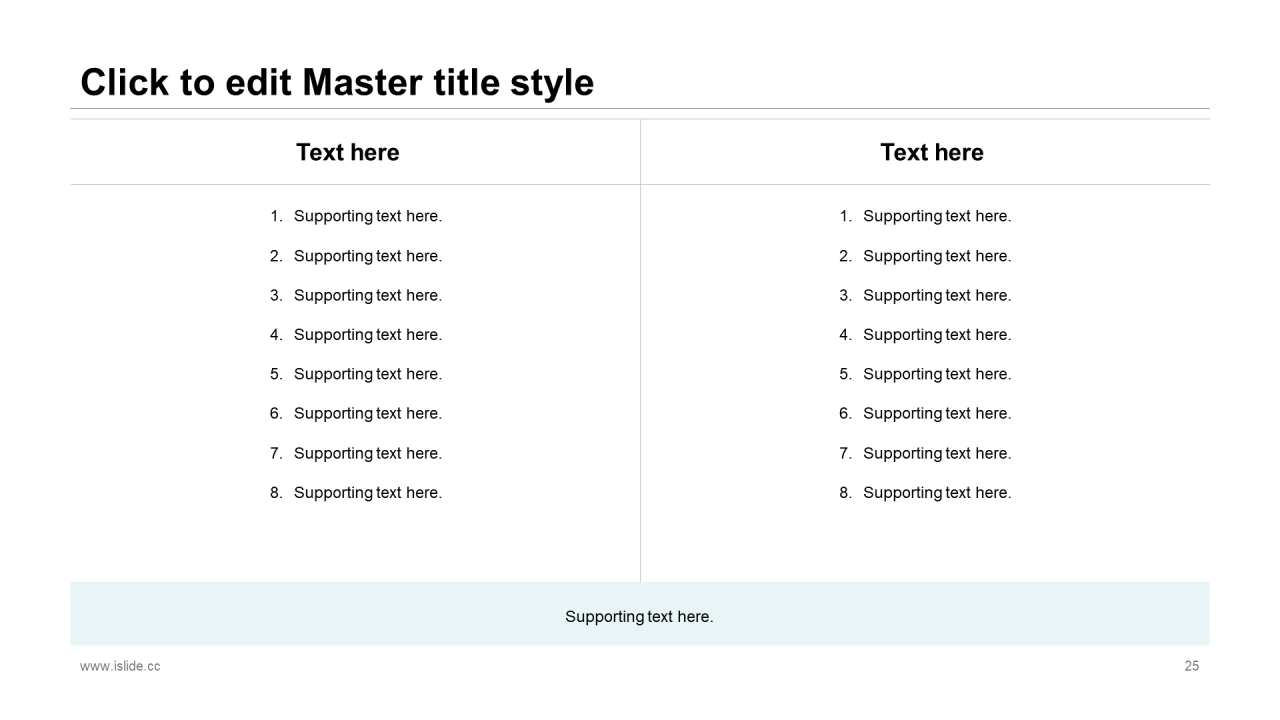The image size is (1280, 720).
Task: Select item 6 in the left list
Action: [x=367, y=413]
